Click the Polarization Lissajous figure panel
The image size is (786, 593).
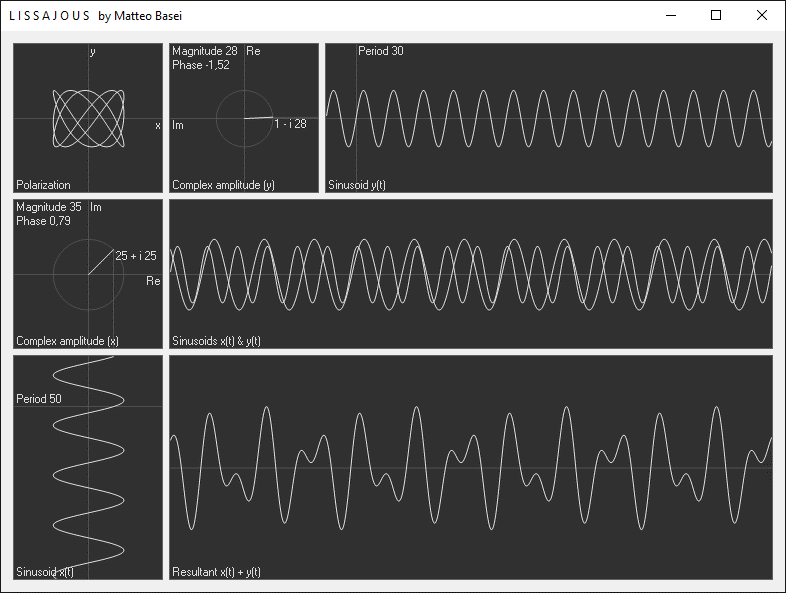(x=88, y=118)
